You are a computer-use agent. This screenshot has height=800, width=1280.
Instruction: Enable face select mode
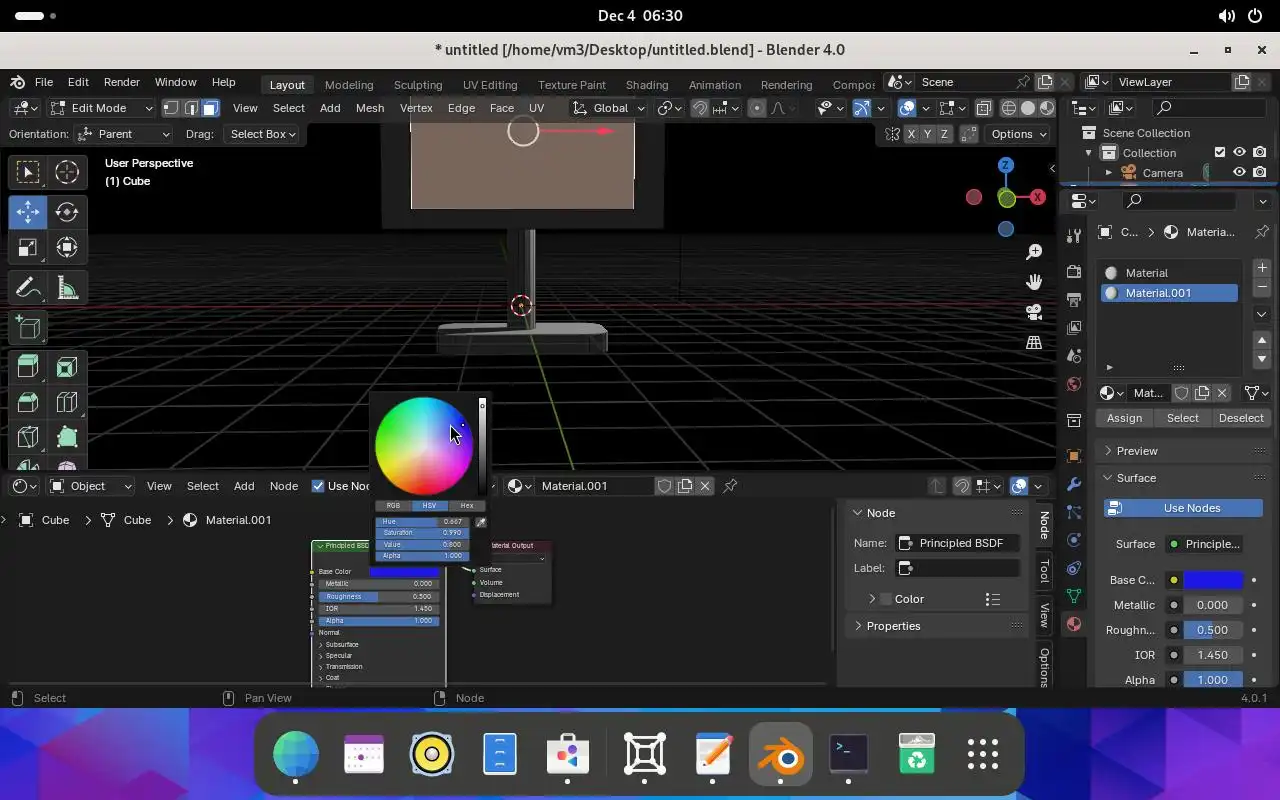pos(210,108)
